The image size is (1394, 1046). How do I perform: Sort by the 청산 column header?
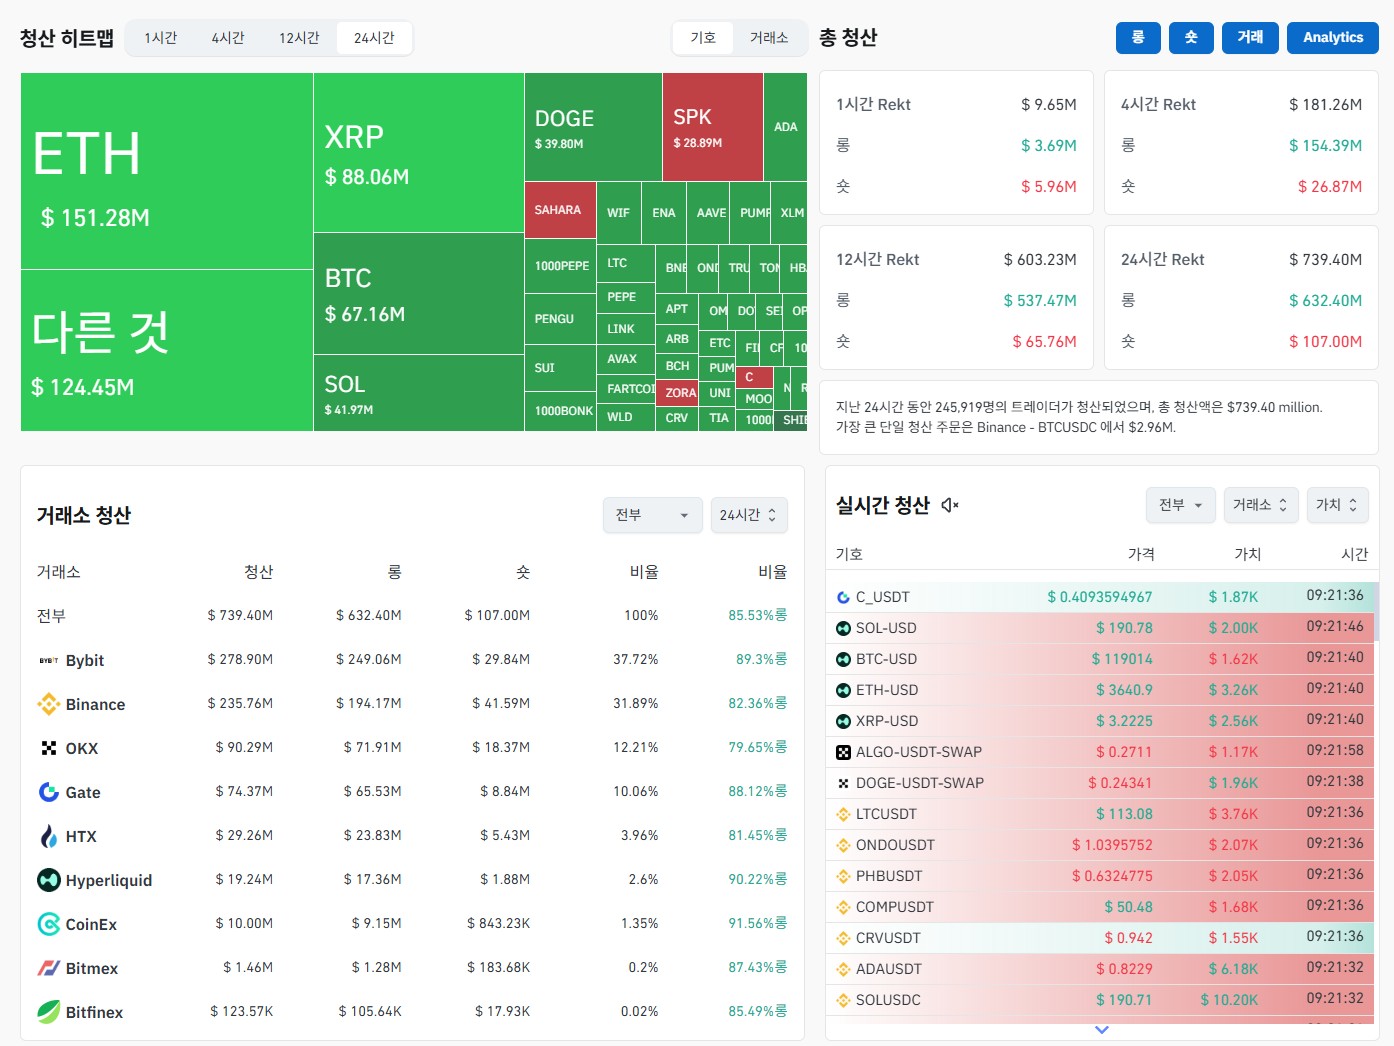(x=258, y=572)
